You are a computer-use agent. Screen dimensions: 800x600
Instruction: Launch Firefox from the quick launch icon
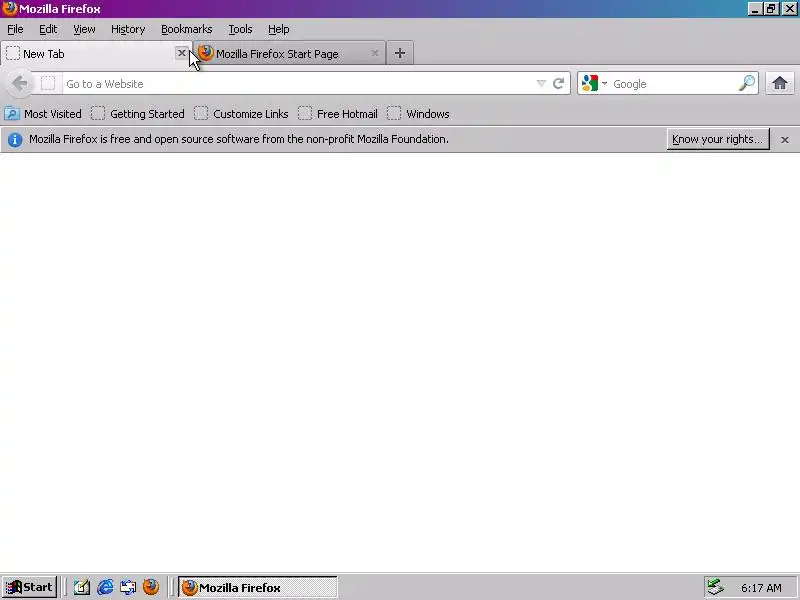point(151,587)
